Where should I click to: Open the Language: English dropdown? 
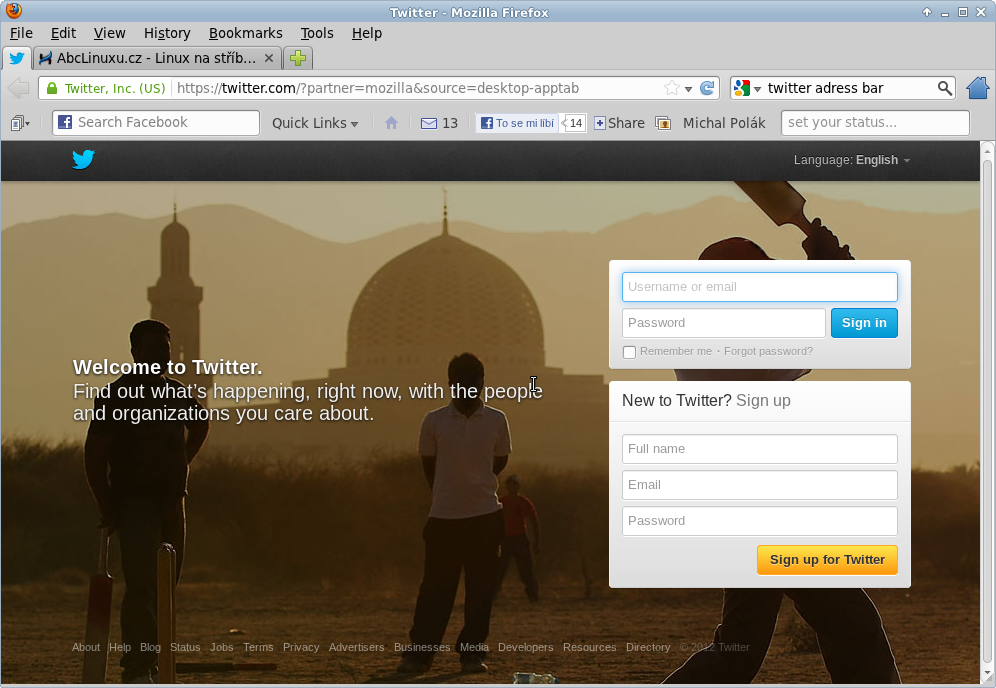[852, 160]
